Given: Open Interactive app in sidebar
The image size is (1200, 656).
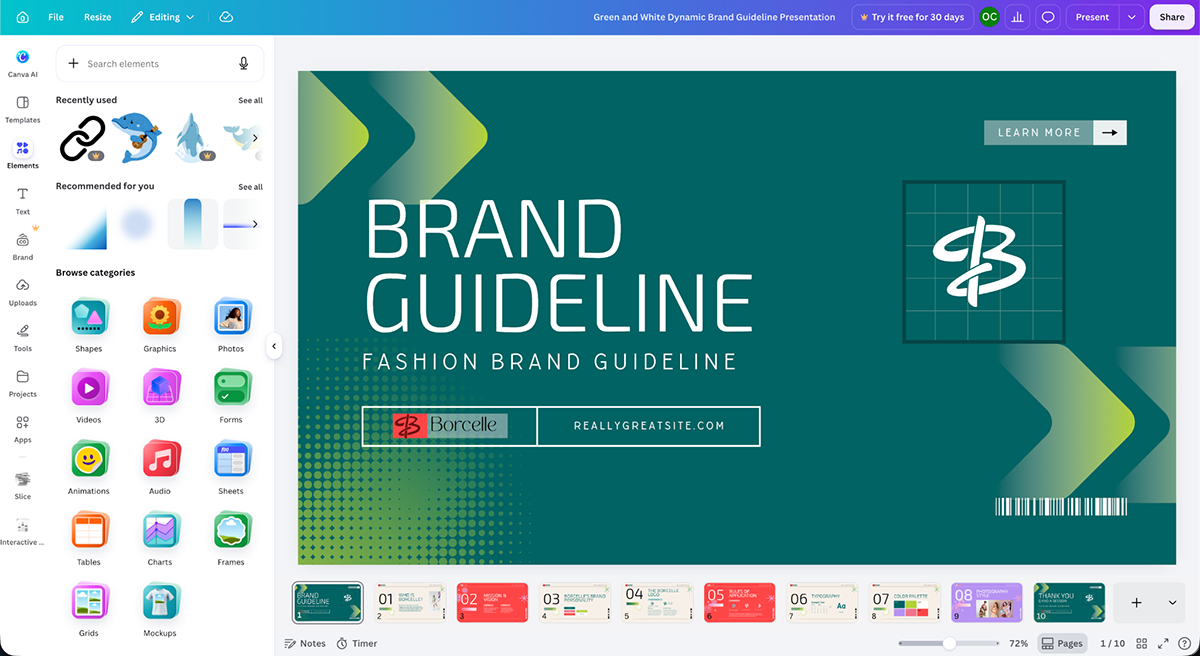Looking at the screenshot, I should (22, 531).
